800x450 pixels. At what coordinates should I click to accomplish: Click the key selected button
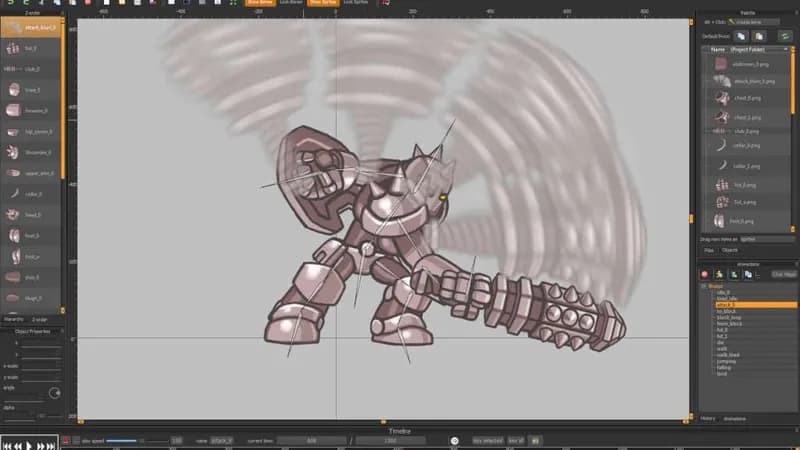pyautogui.click(x=488, y=441)
